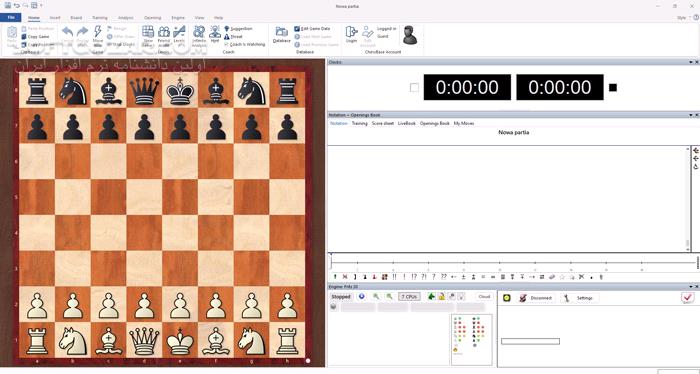Image resolution: width=700 pixels, height=374 pixels.
Task: Click the white king on e1
Action: (x=180, y=341)
